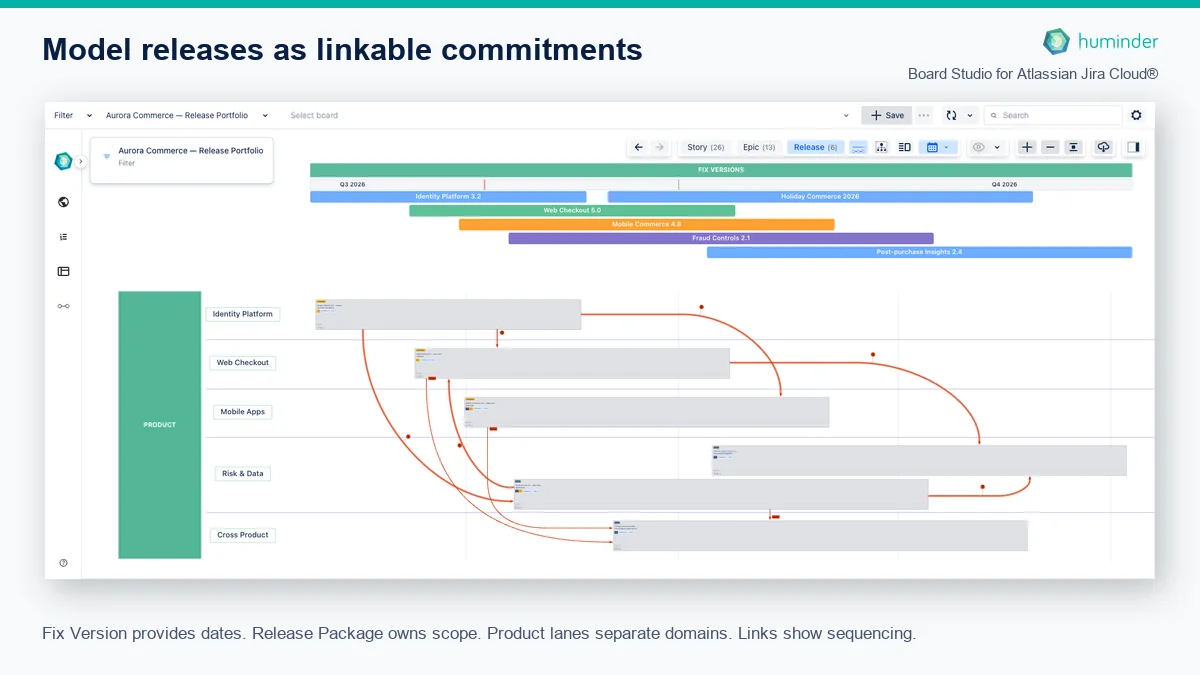Select the Identity Platform 3.2 version bar

click(x=448, y=197)
